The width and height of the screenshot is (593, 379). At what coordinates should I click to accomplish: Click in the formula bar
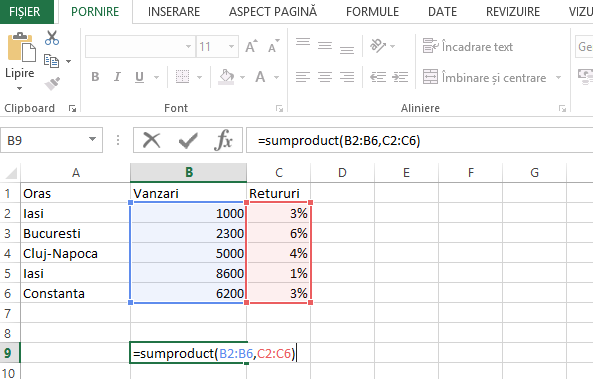[420, 141]
